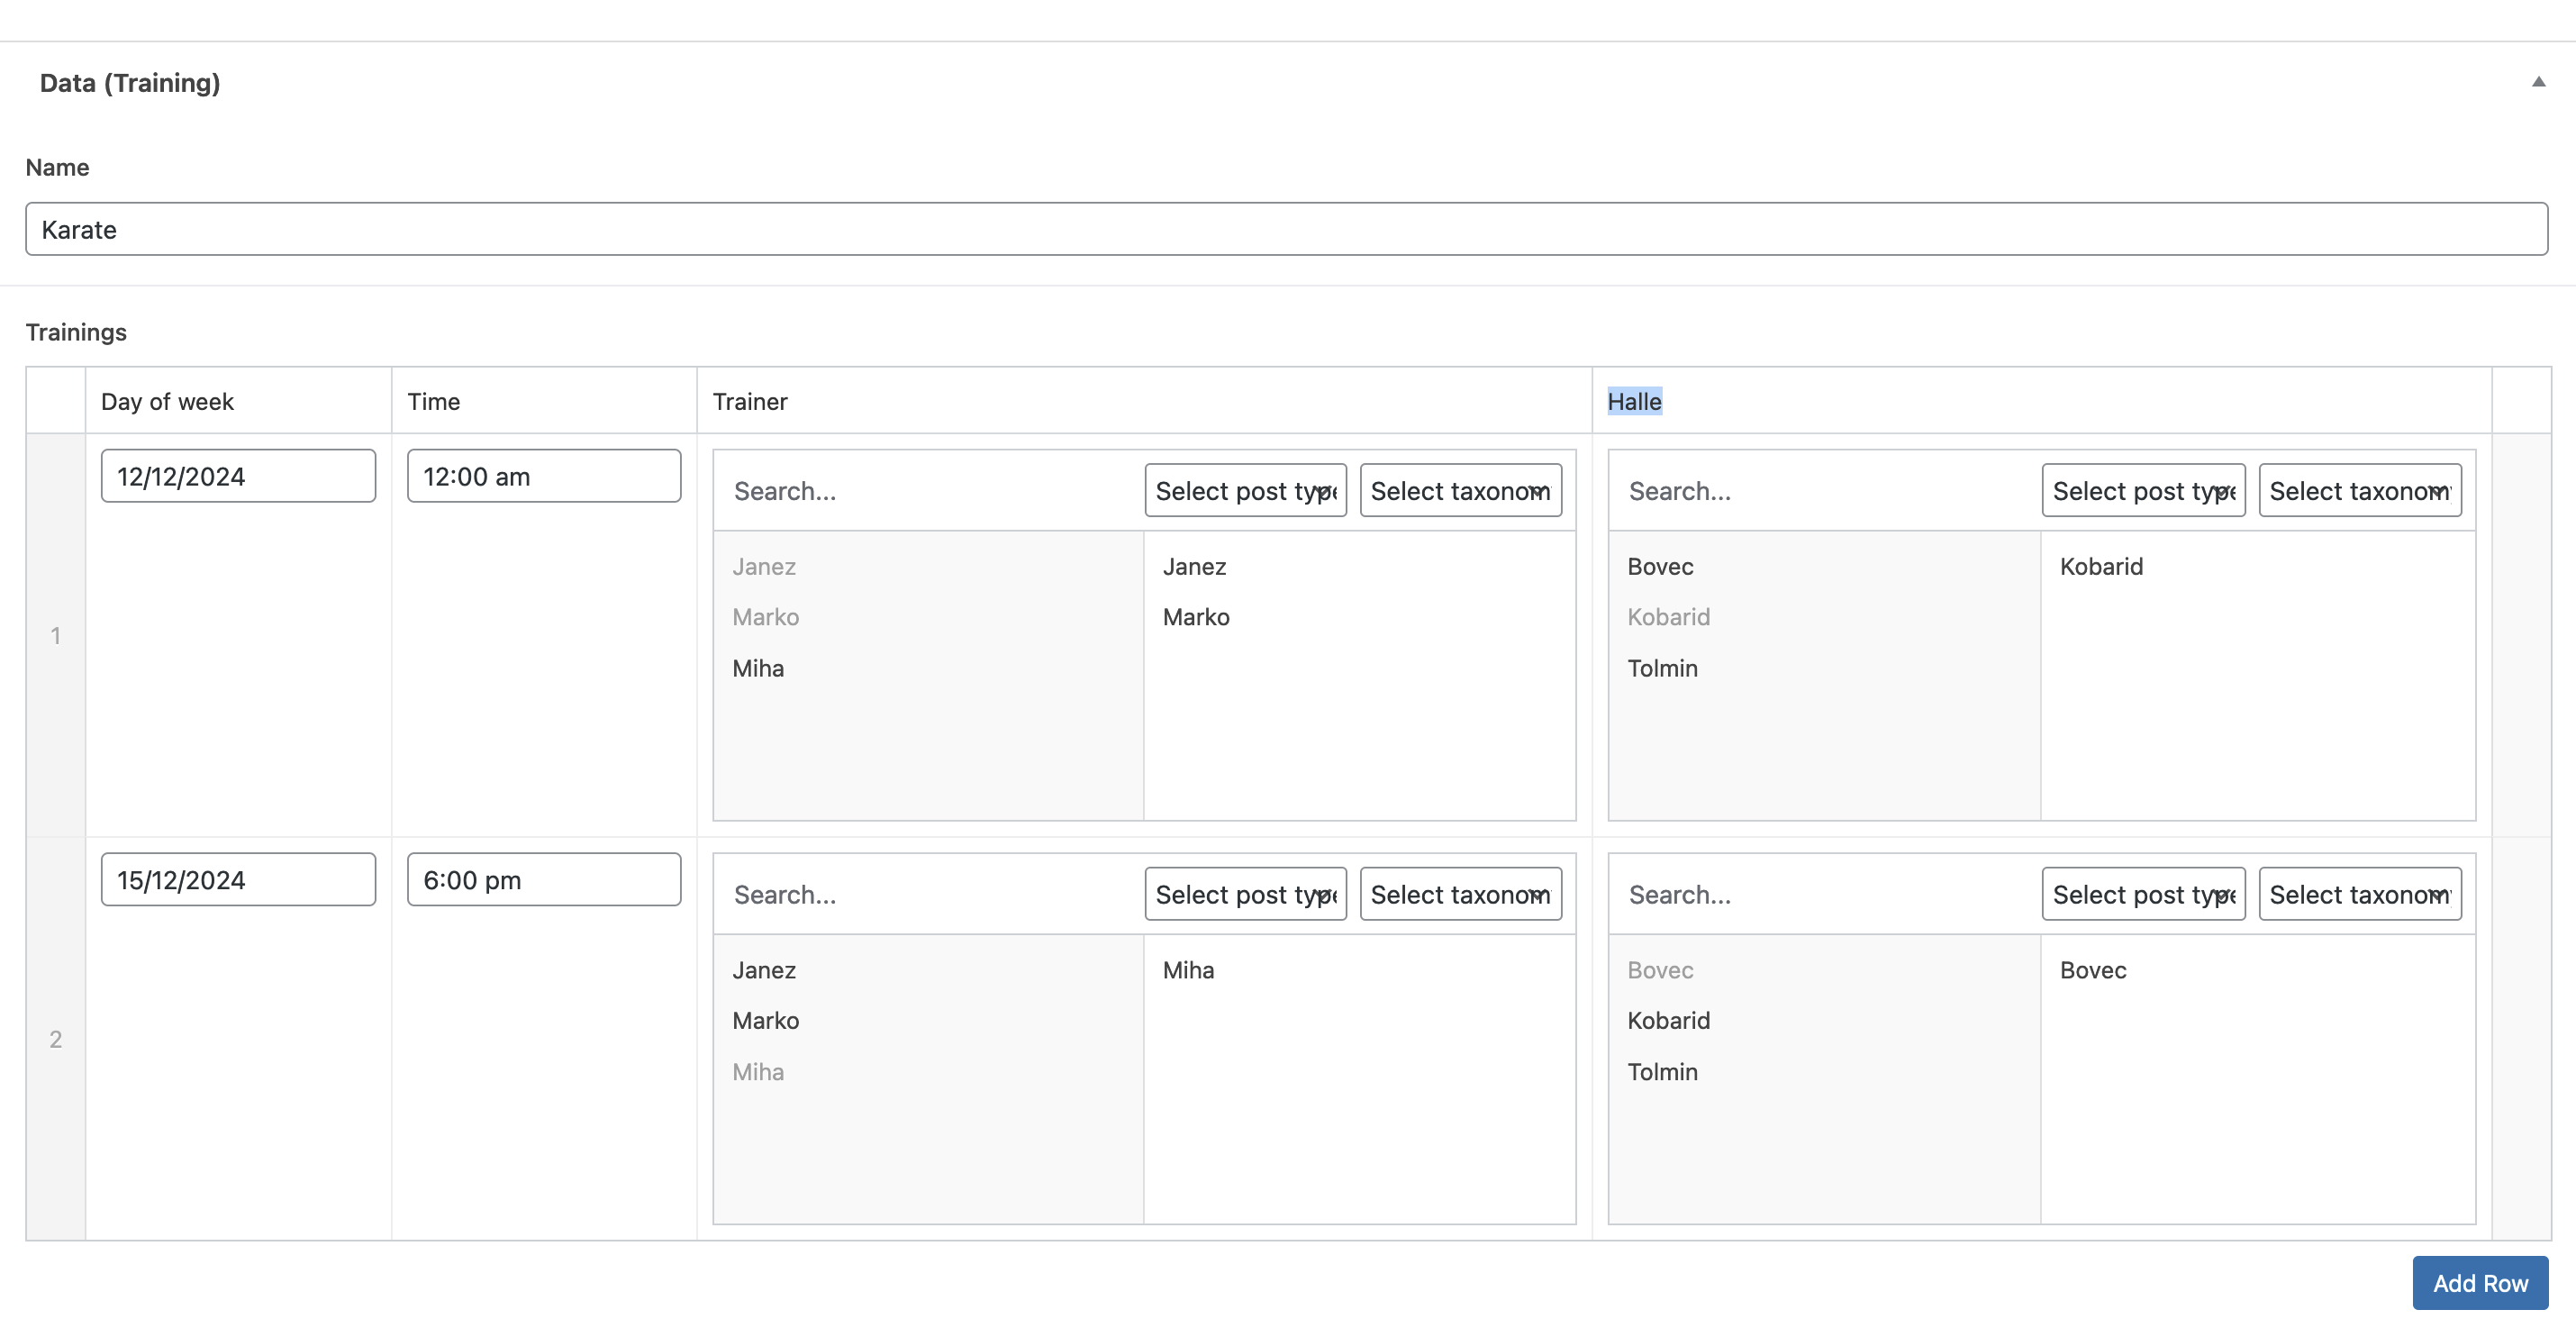Screen dimensions: 2576x1337
Task: Open the date field 12/12/2024
Action: (x=238, y=476)
